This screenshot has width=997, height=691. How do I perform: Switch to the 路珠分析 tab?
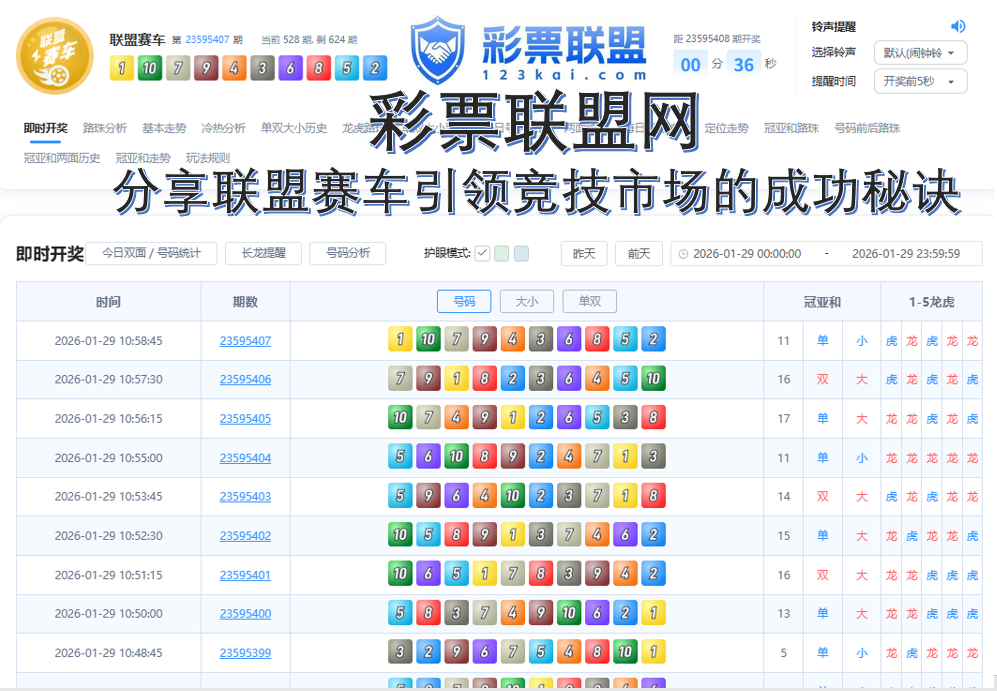point(104,128)
